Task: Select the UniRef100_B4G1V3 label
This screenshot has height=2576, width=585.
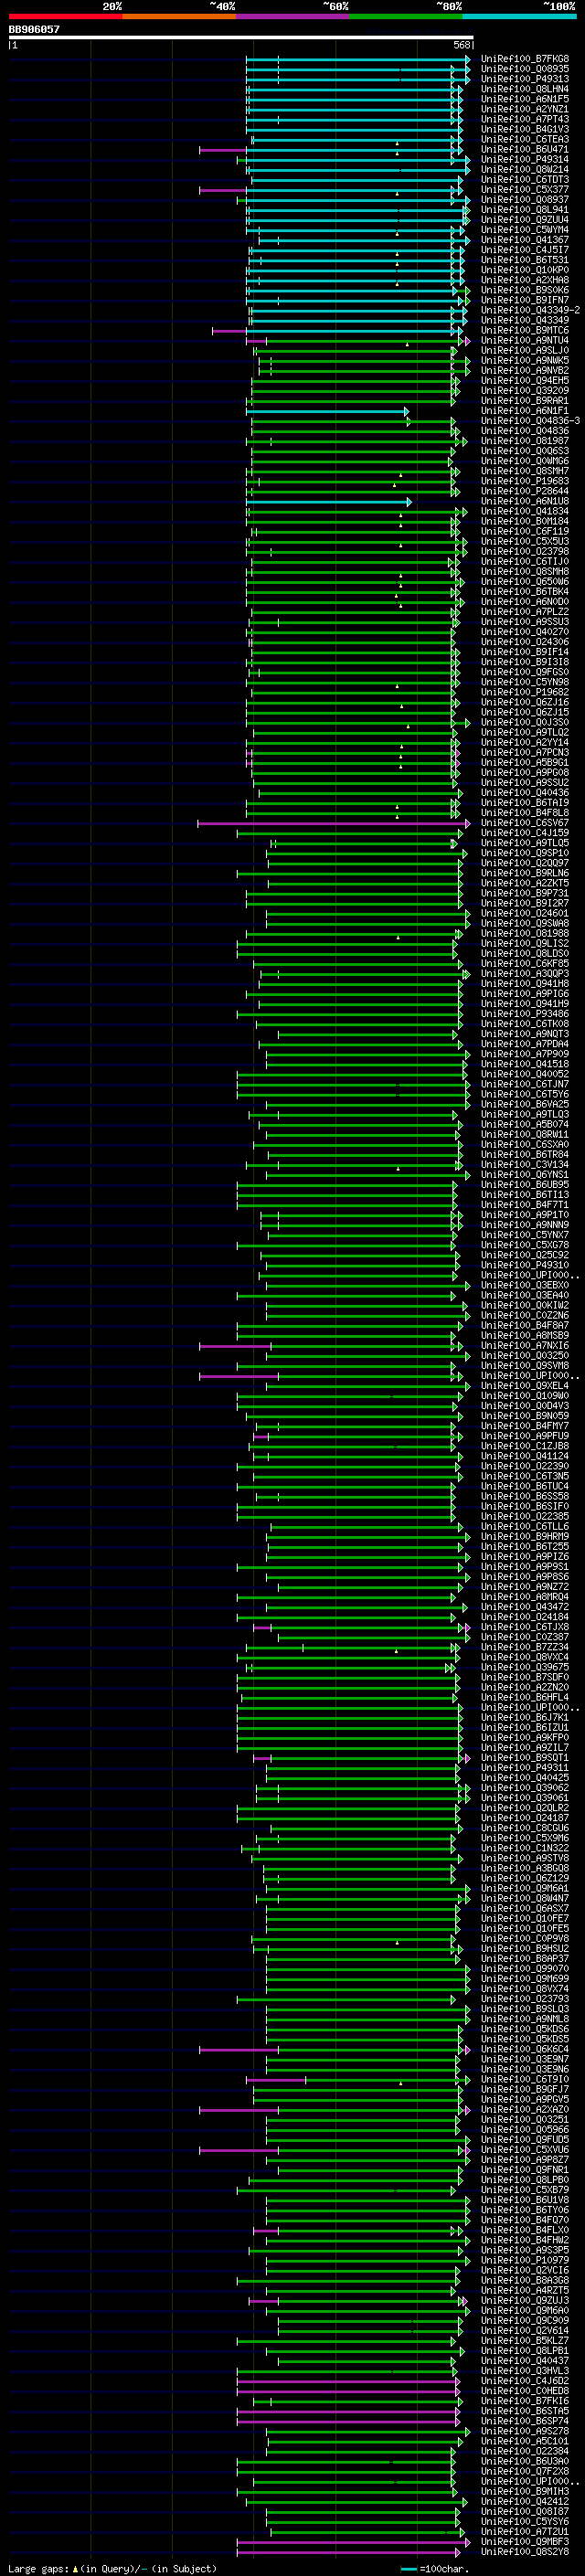Action: pyautogui.click(x=525, y=129)
